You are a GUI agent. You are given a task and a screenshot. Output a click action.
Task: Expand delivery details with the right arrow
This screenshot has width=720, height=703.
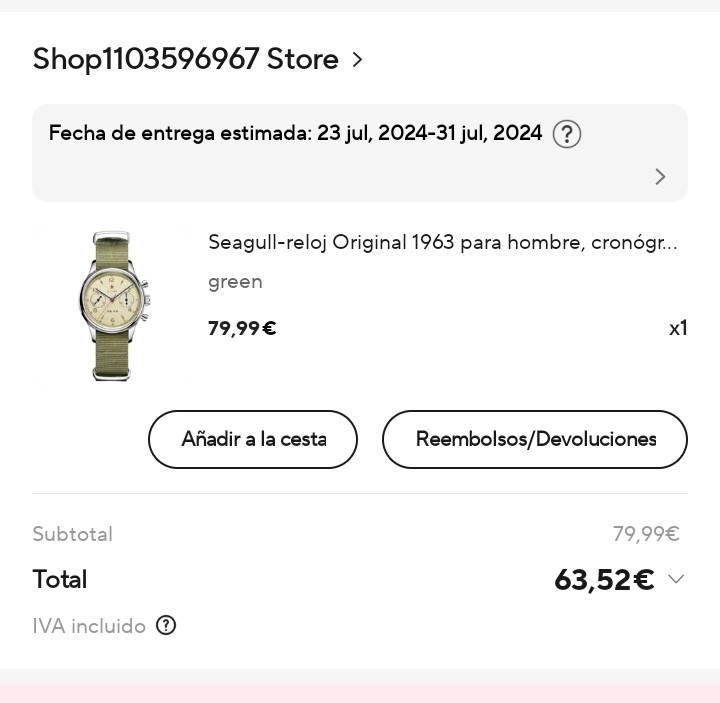(x=660, y=177)
